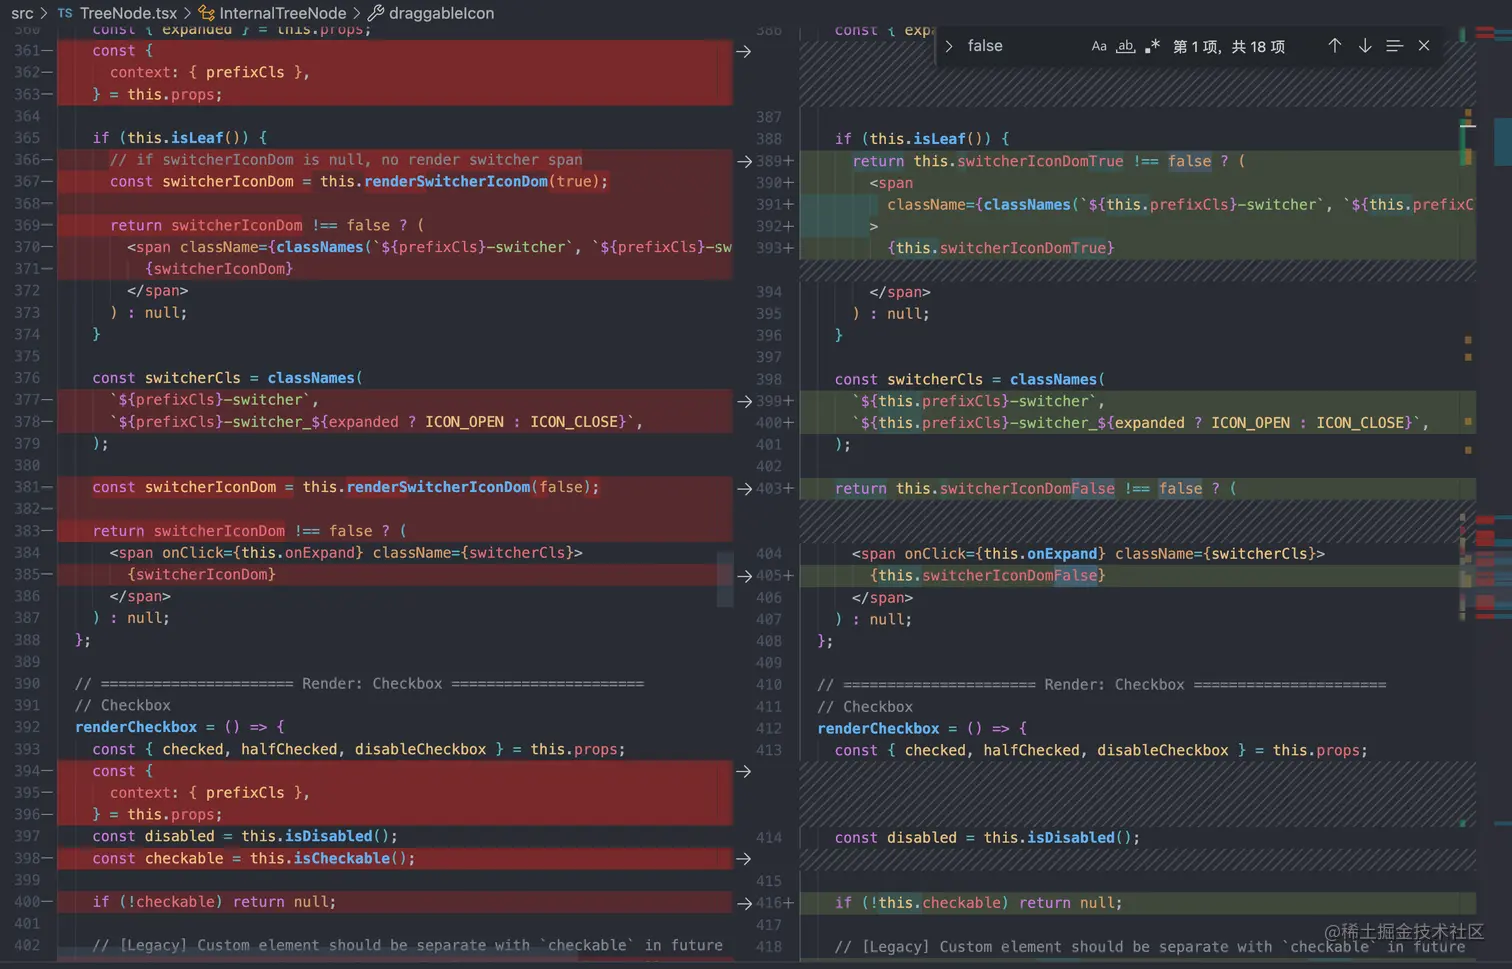This screenshot has width=1512, height=969.
Task: Click revert arrow beside line 366 comment
Action: 744,161
